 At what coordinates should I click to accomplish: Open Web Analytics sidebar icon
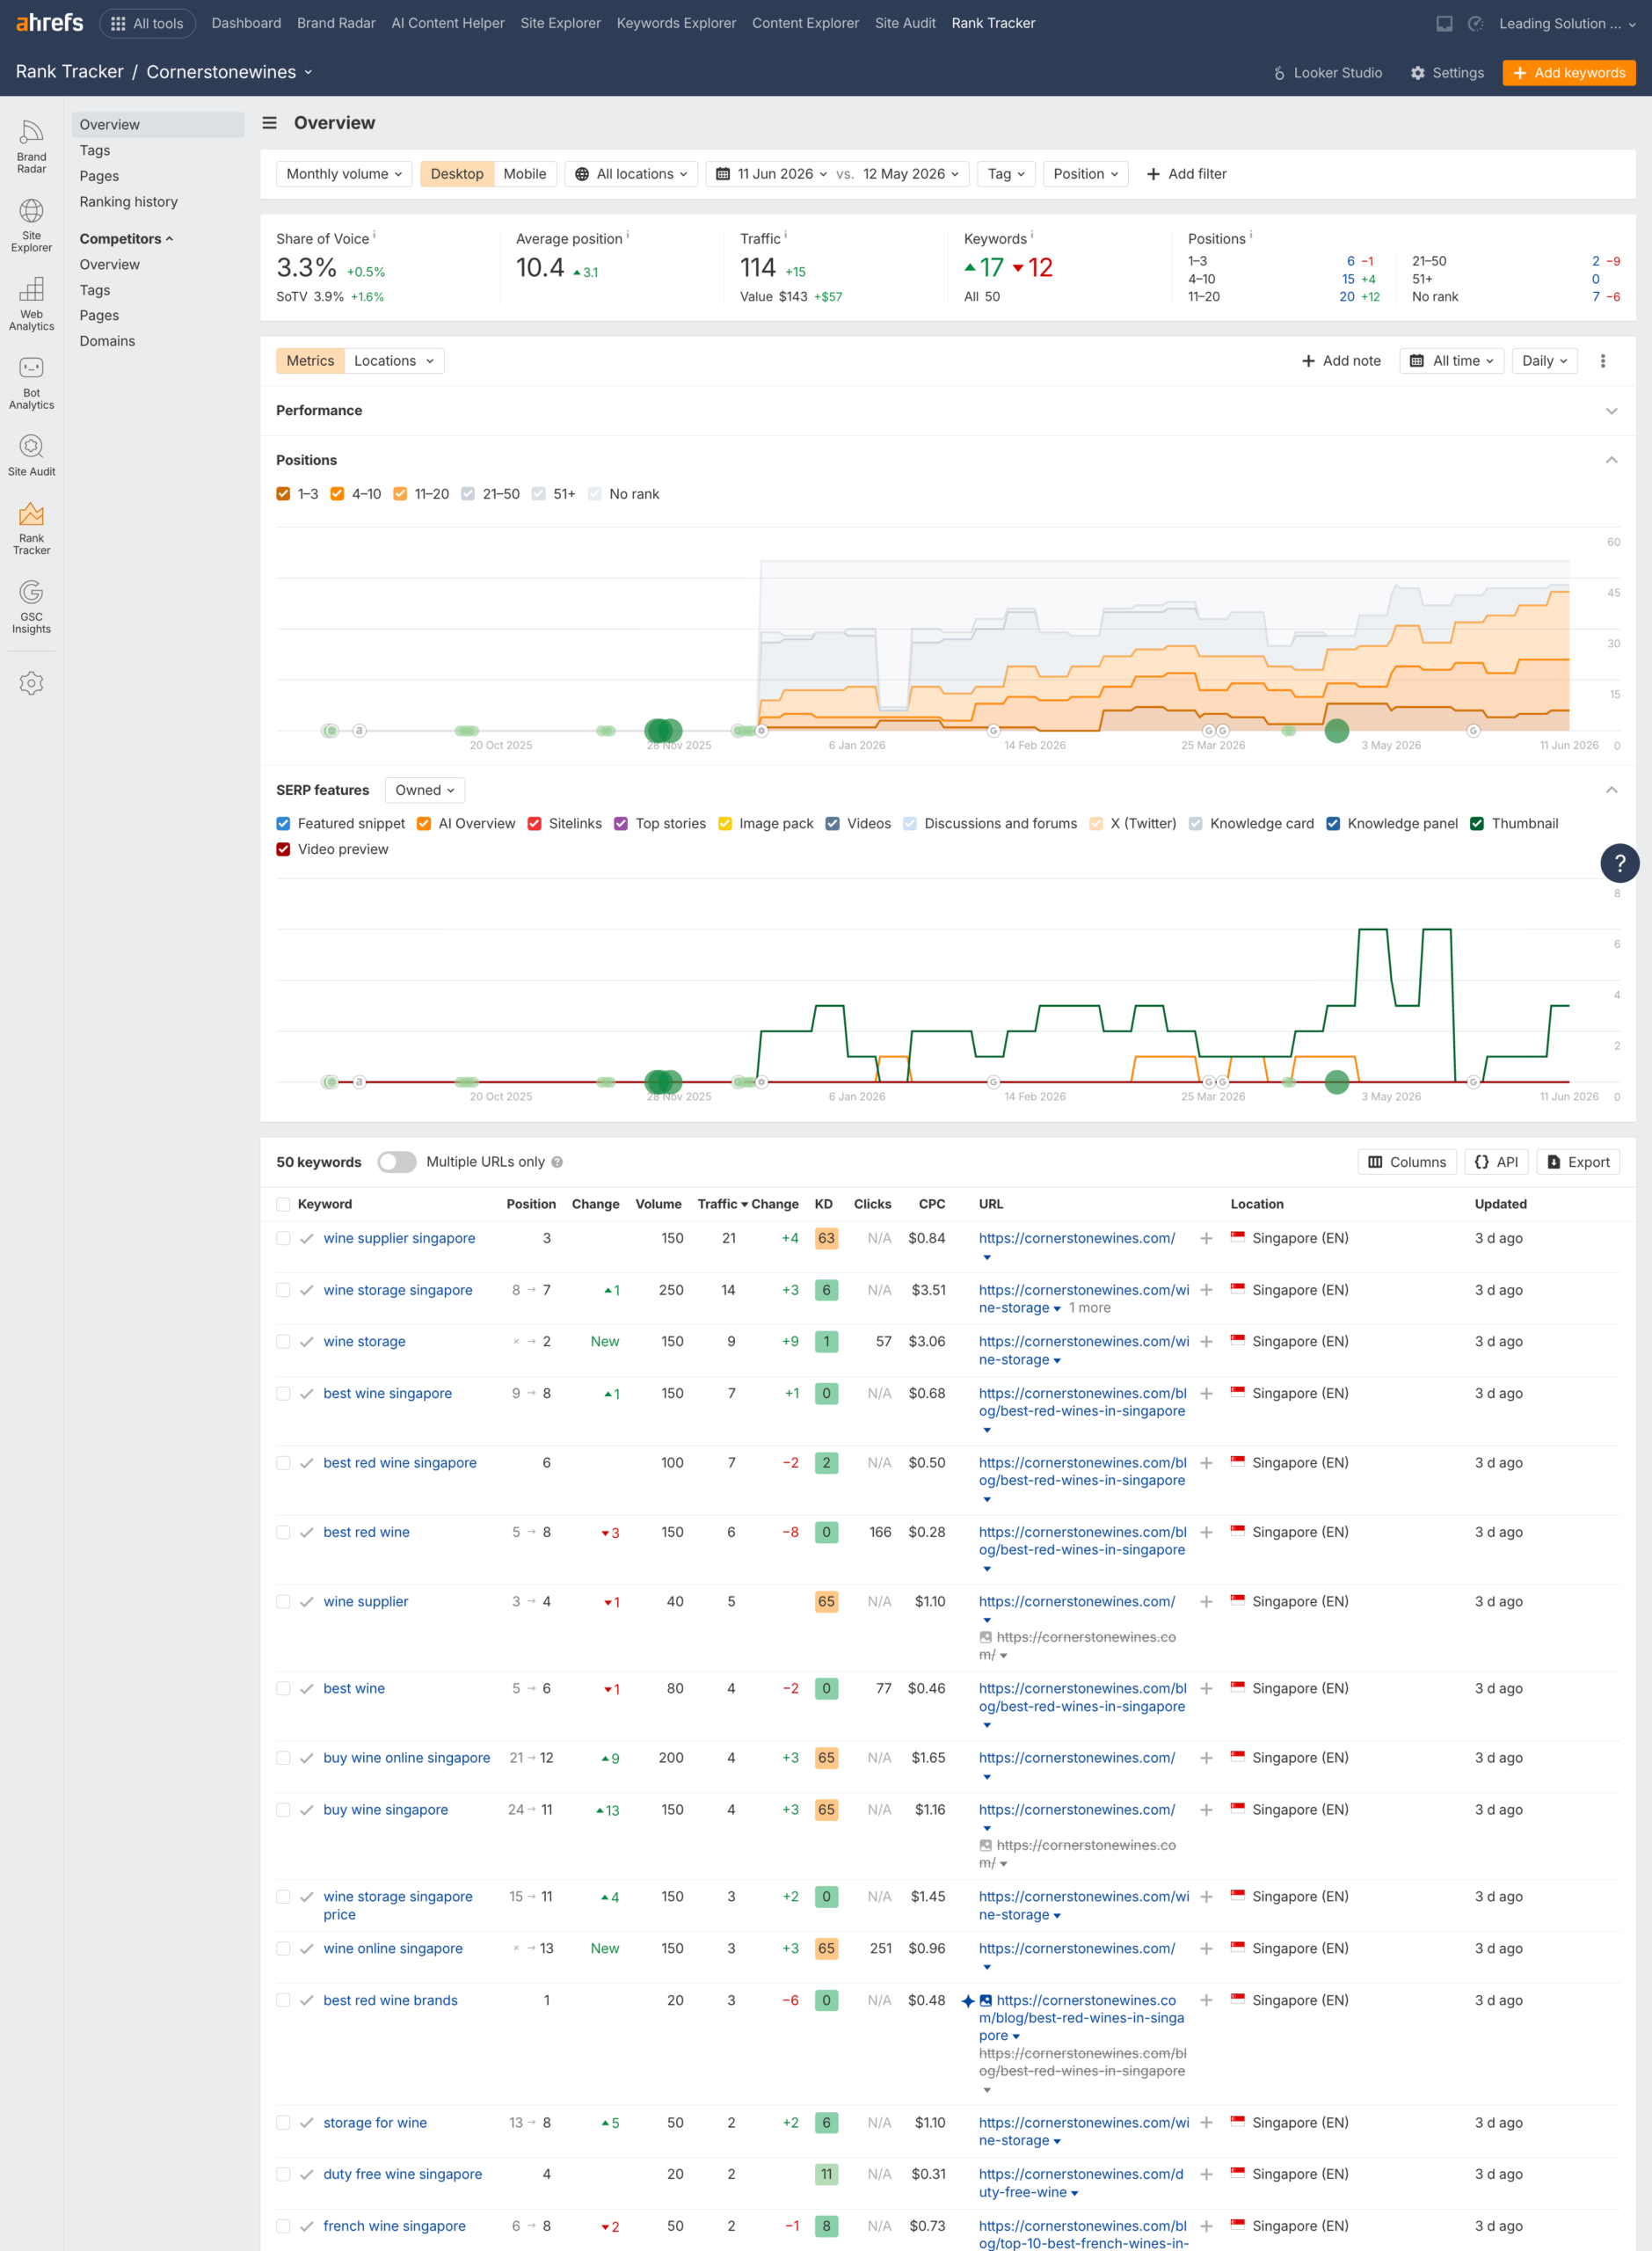pos(31,304)
